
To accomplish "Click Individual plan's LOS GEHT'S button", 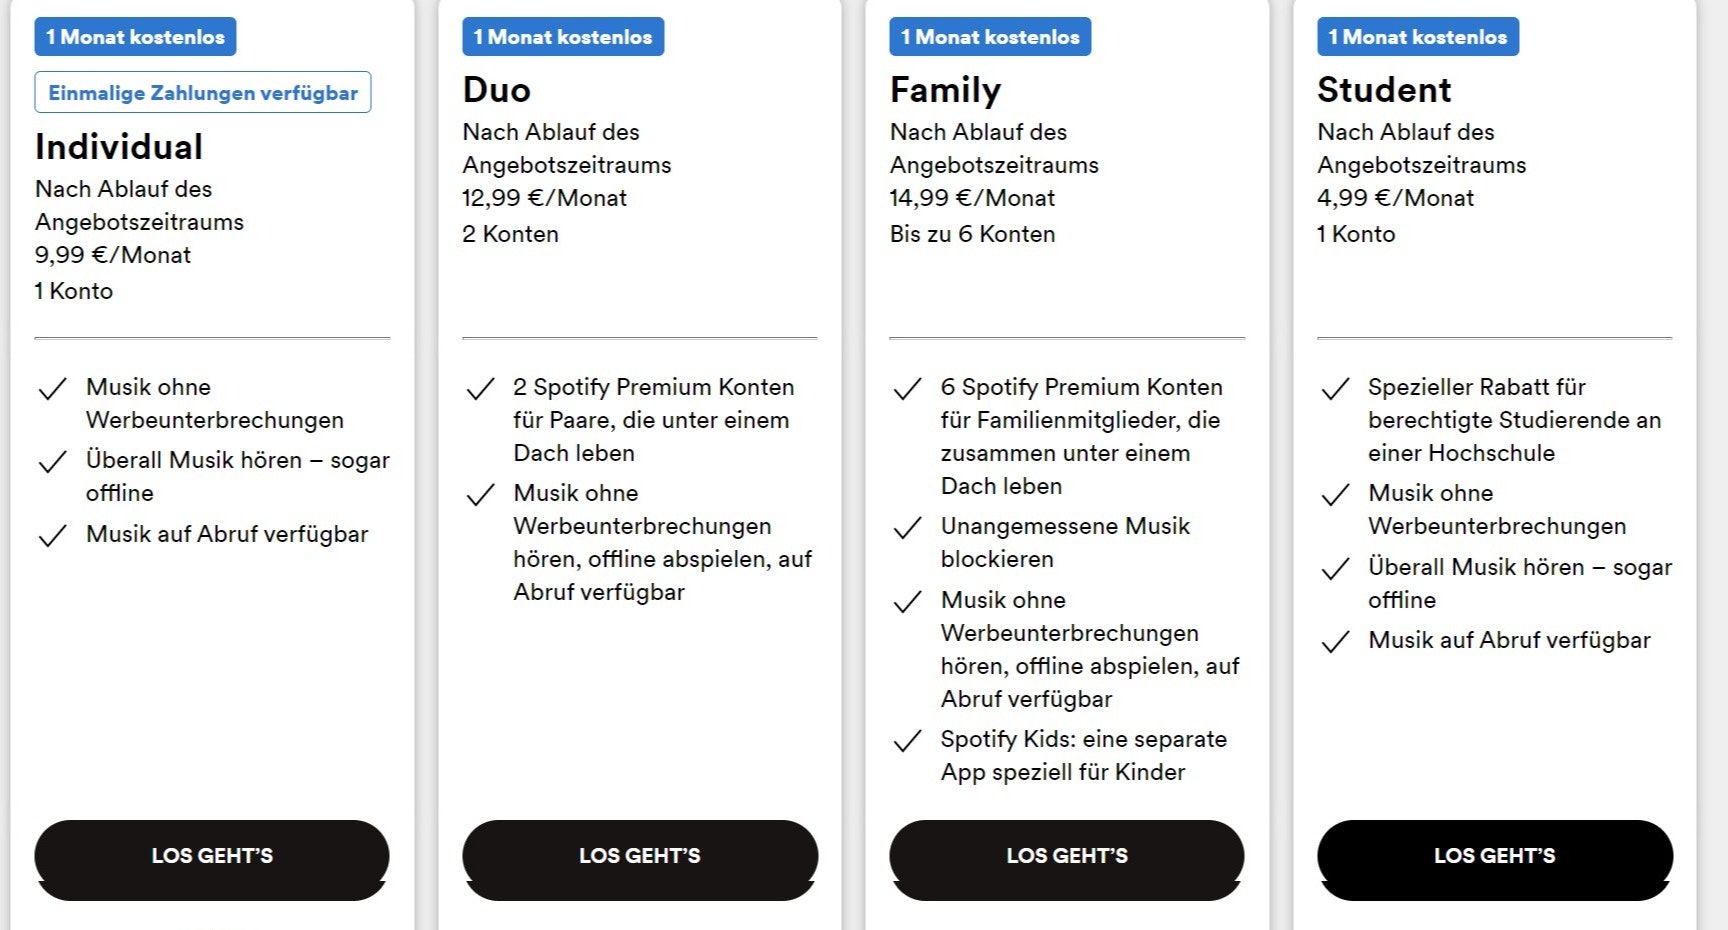I will pyautogui.click(x=212, y=856).
